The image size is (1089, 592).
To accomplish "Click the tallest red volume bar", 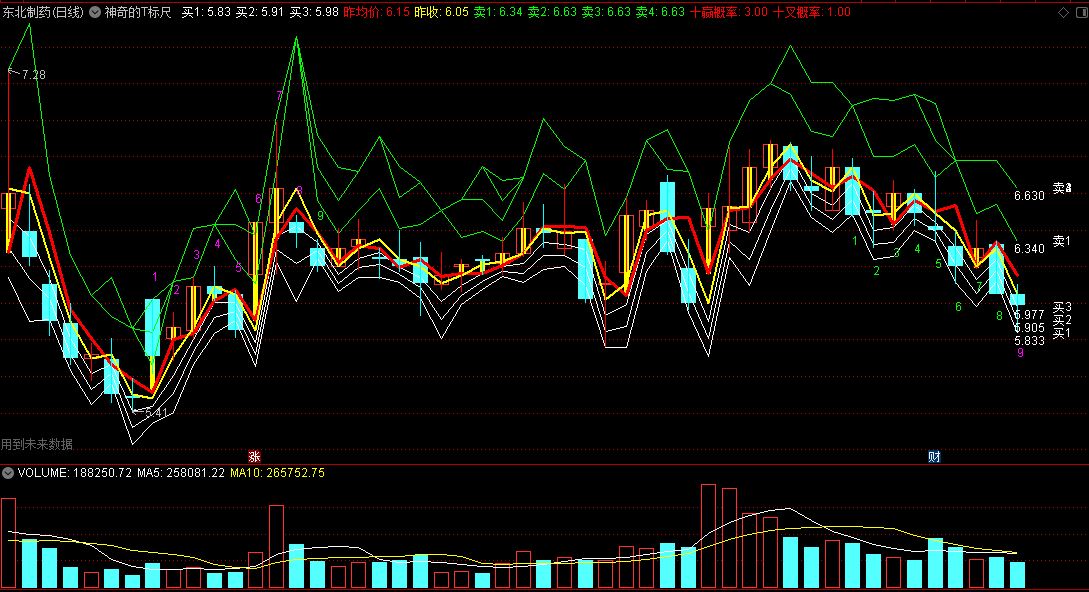I will point(708,536).
